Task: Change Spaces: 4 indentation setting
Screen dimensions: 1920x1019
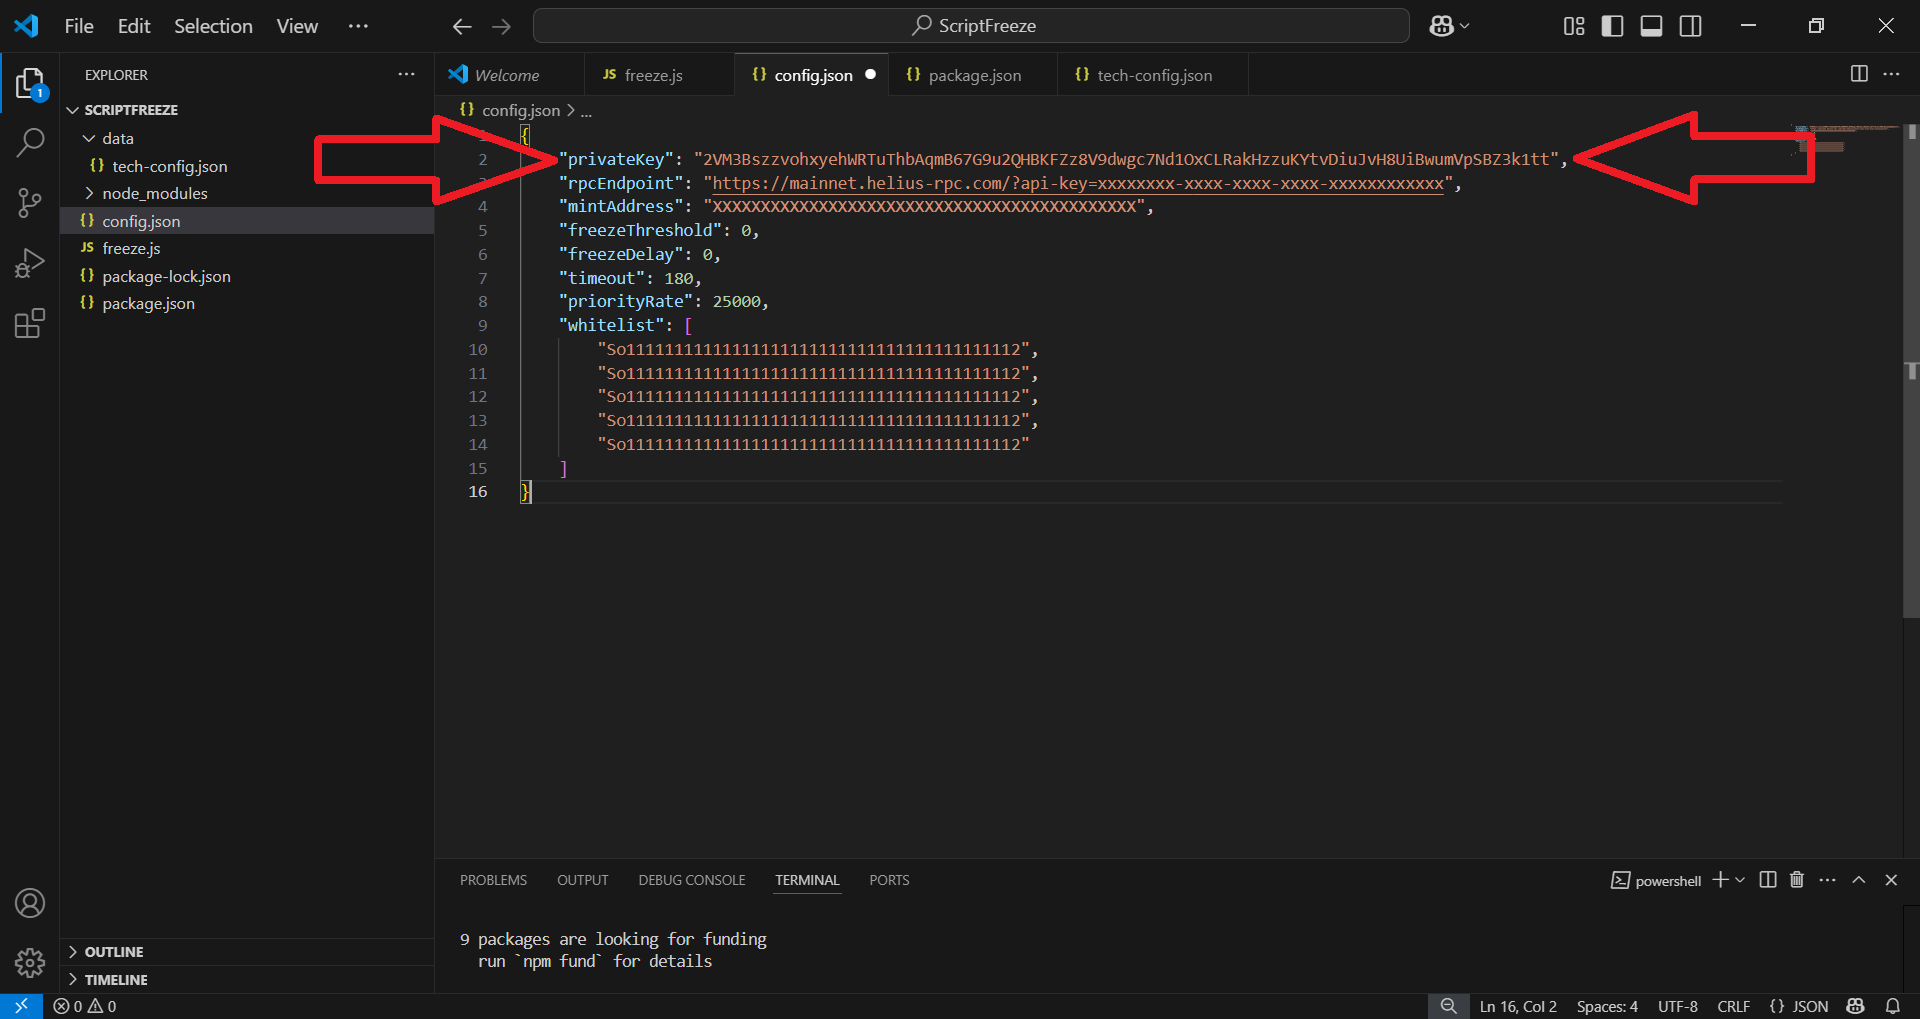Action: 1607,1006
